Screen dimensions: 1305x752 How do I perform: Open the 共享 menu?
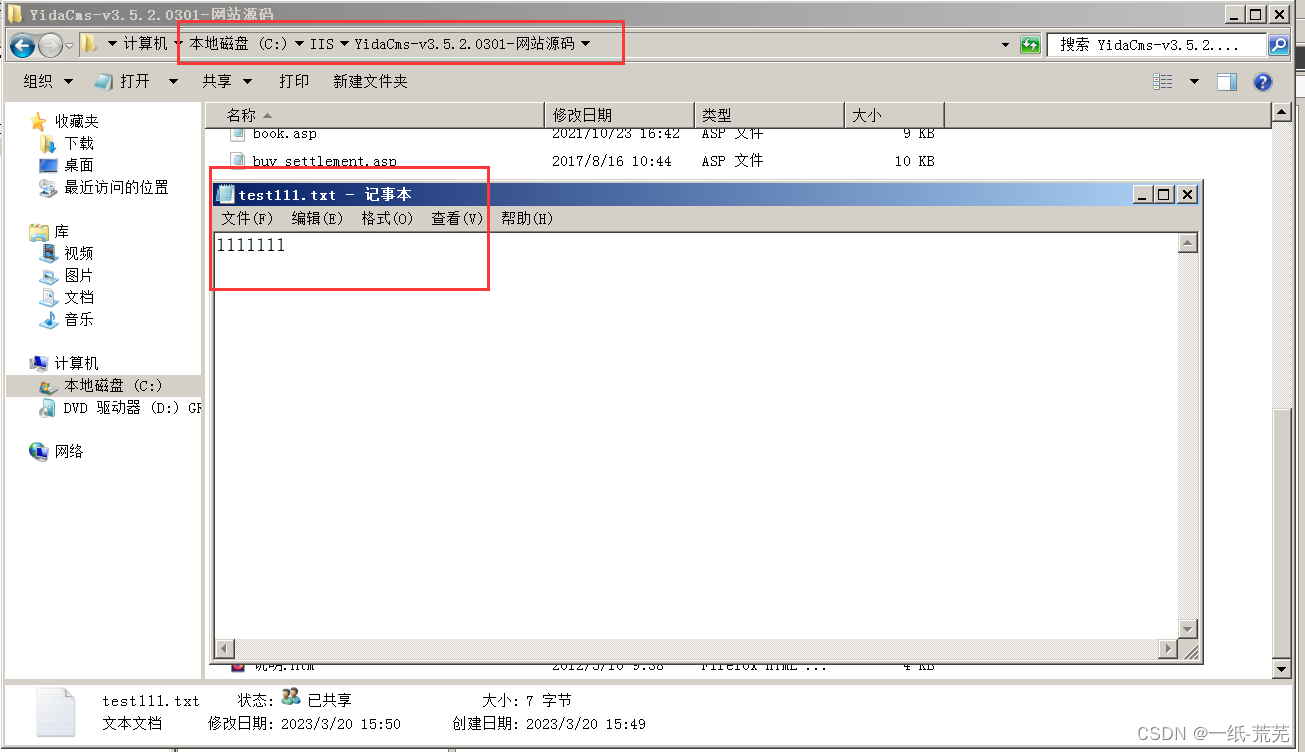(x=227, y=82)
